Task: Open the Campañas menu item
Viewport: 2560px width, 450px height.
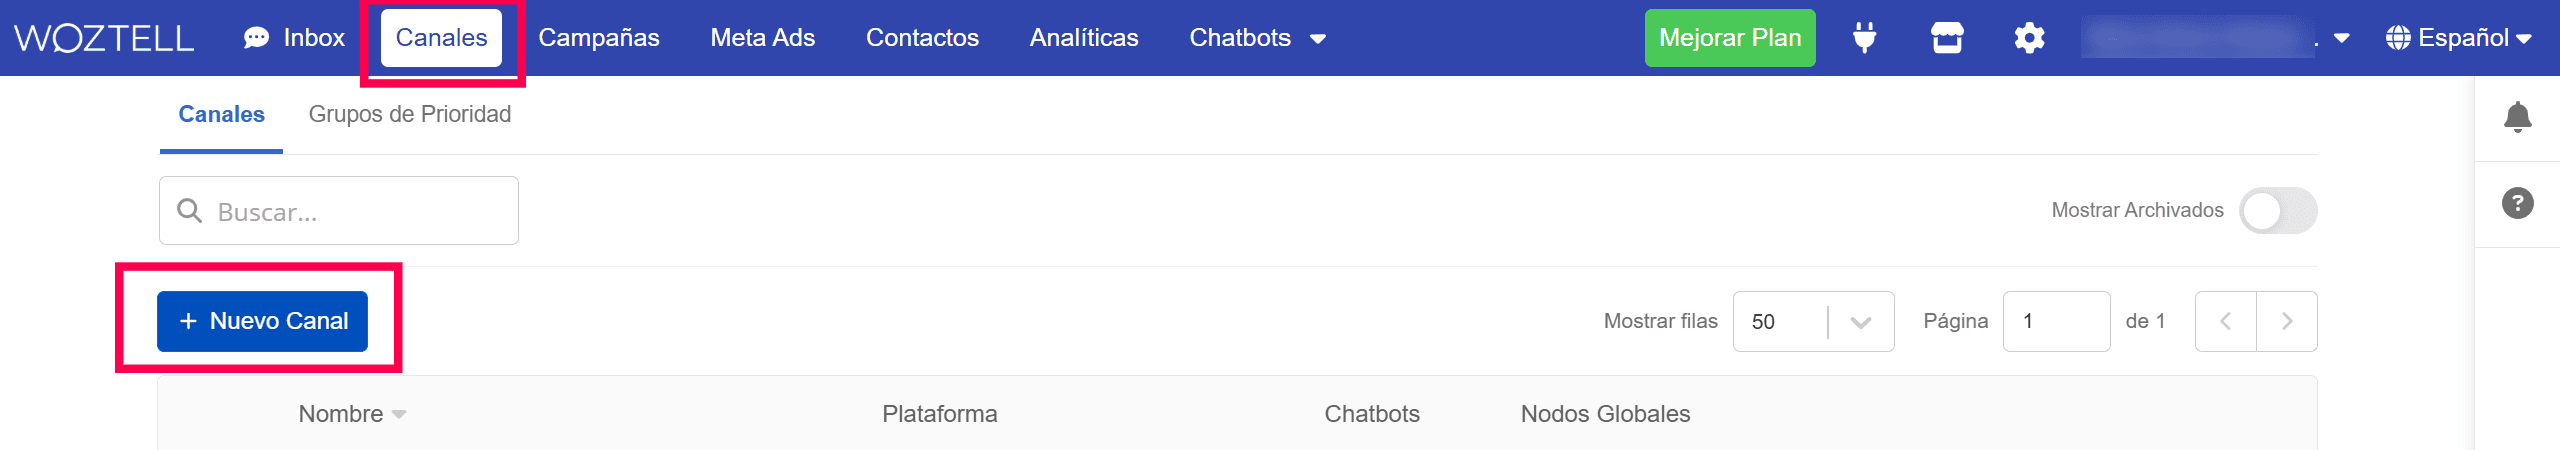Action: pyautogui.click(x=599, y=38)
